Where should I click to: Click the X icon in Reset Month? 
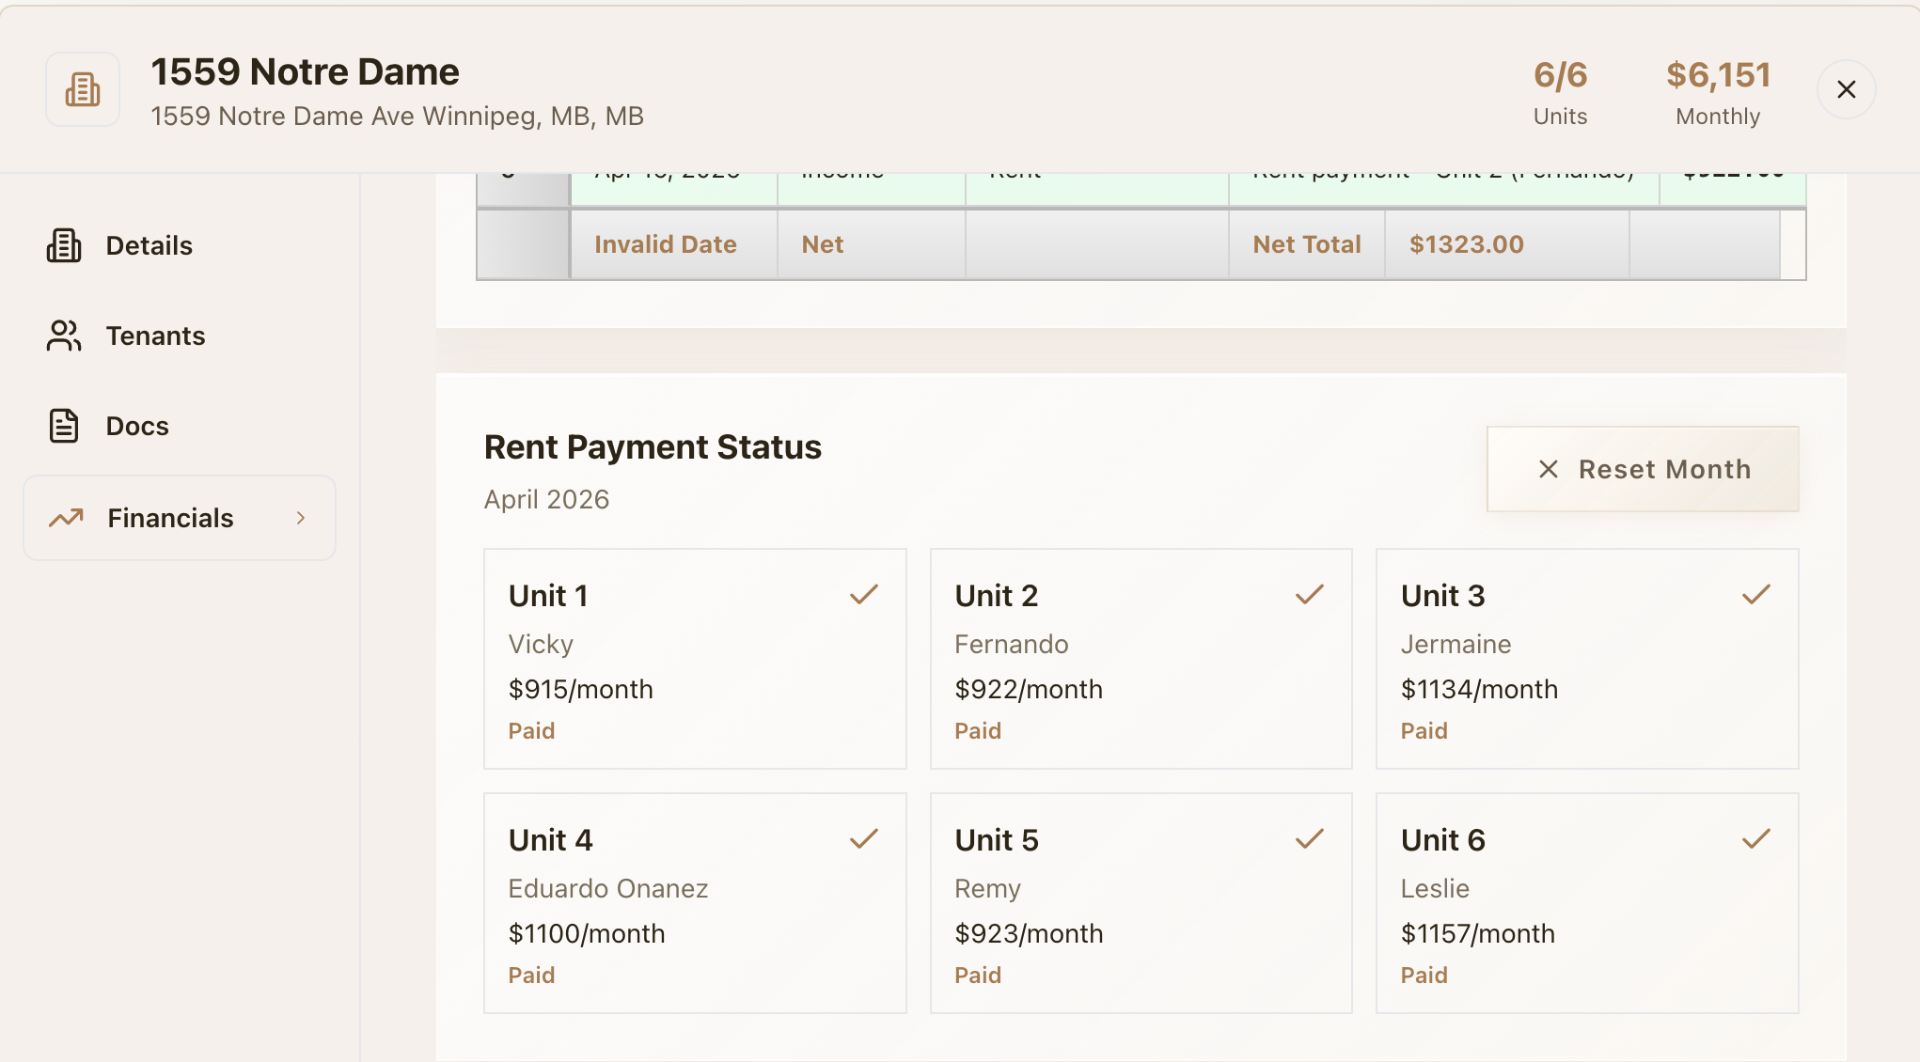tap(1548, 469)
